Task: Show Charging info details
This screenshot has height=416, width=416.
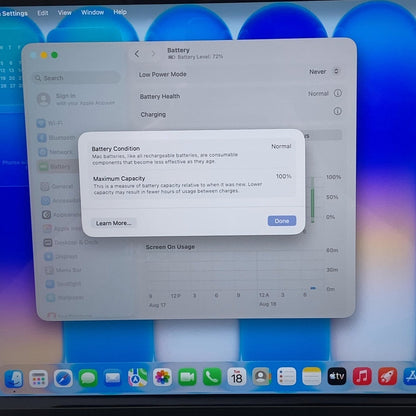Action: pos(337,111)
